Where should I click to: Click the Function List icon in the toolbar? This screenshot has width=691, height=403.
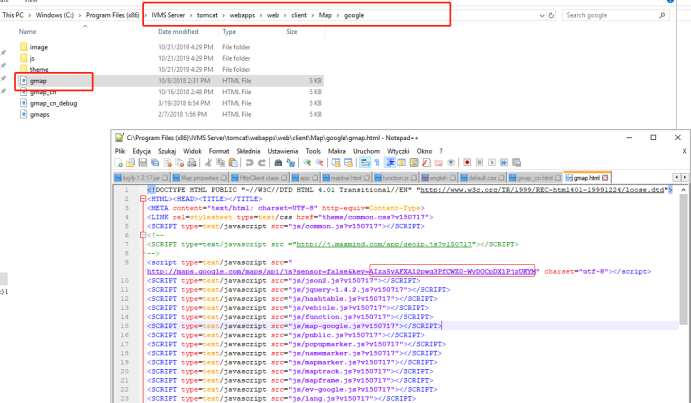tap(426, 163)
